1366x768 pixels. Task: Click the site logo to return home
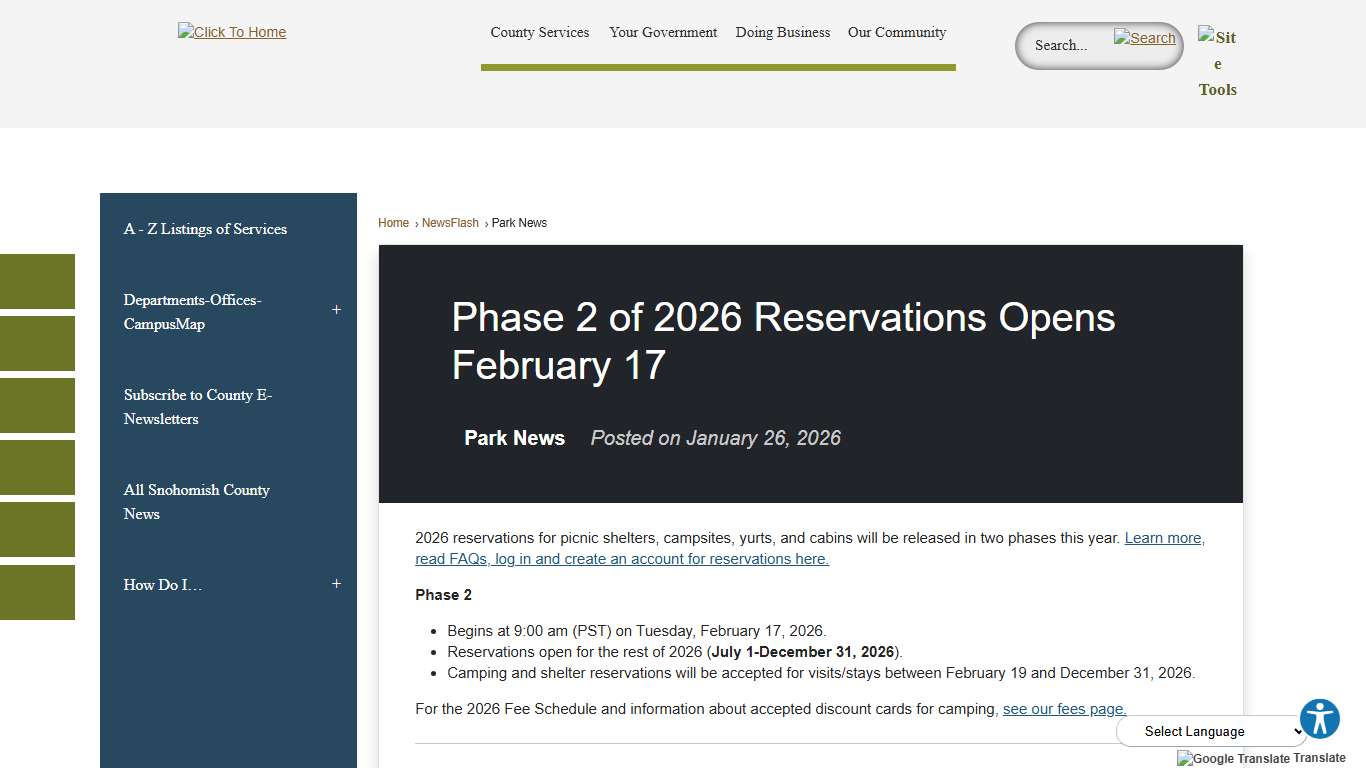[x=231, y=31]
